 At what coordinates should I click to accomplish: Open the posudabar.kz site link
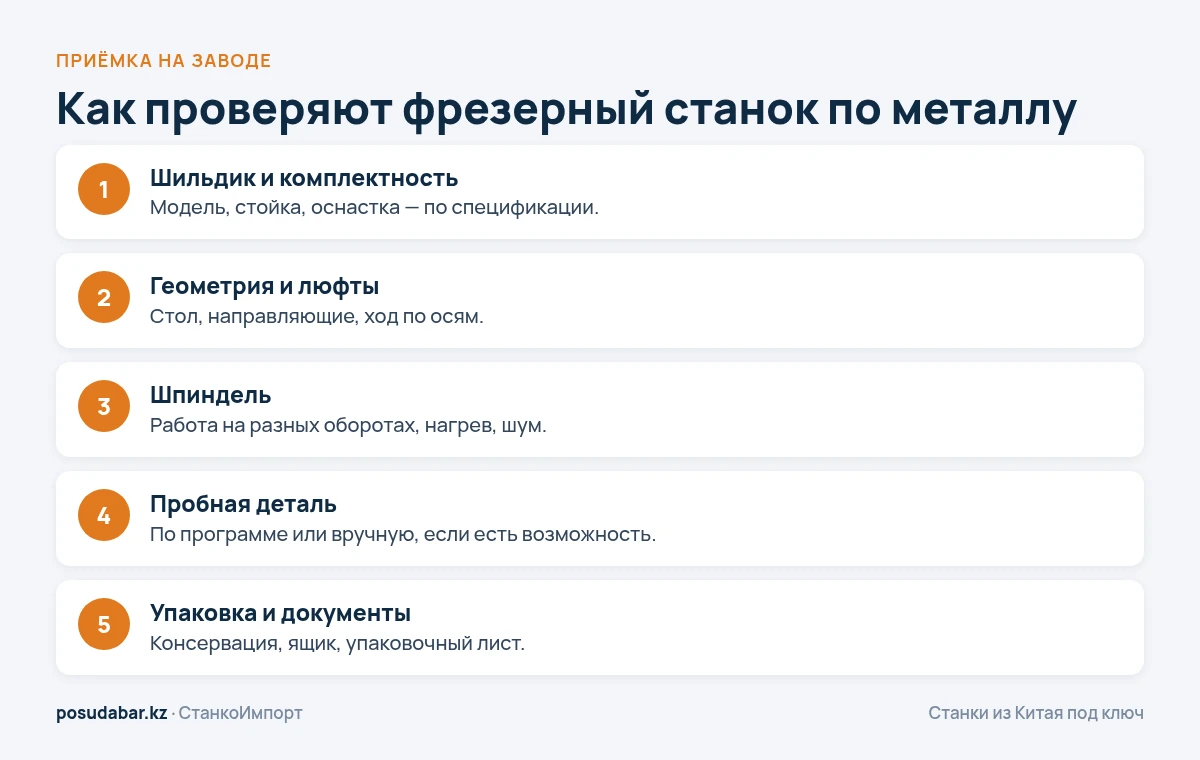click(112, 713)
